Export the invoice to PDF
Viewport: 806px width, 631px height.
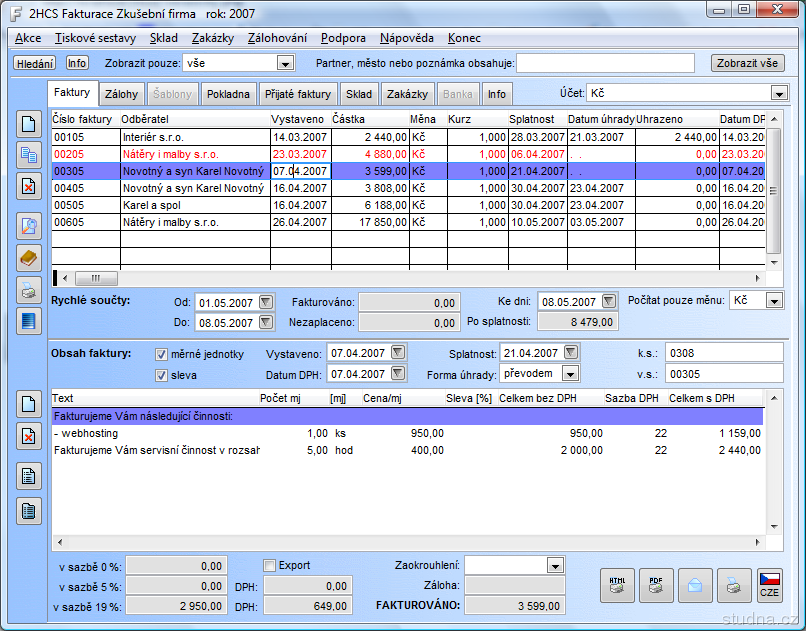pyautogui.click(x=656, y=584)
